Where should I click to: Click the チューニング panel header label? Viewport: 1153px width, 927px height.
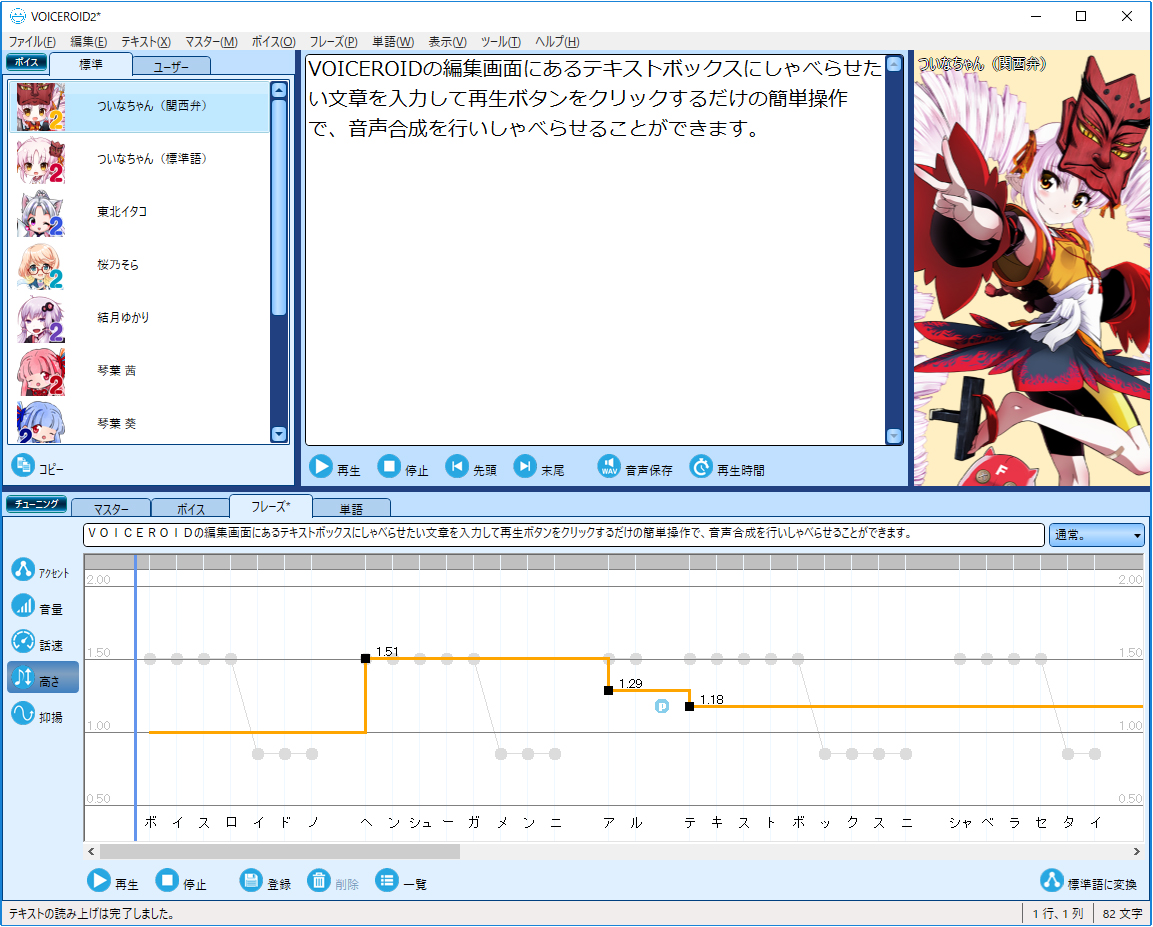coord(36,504)
